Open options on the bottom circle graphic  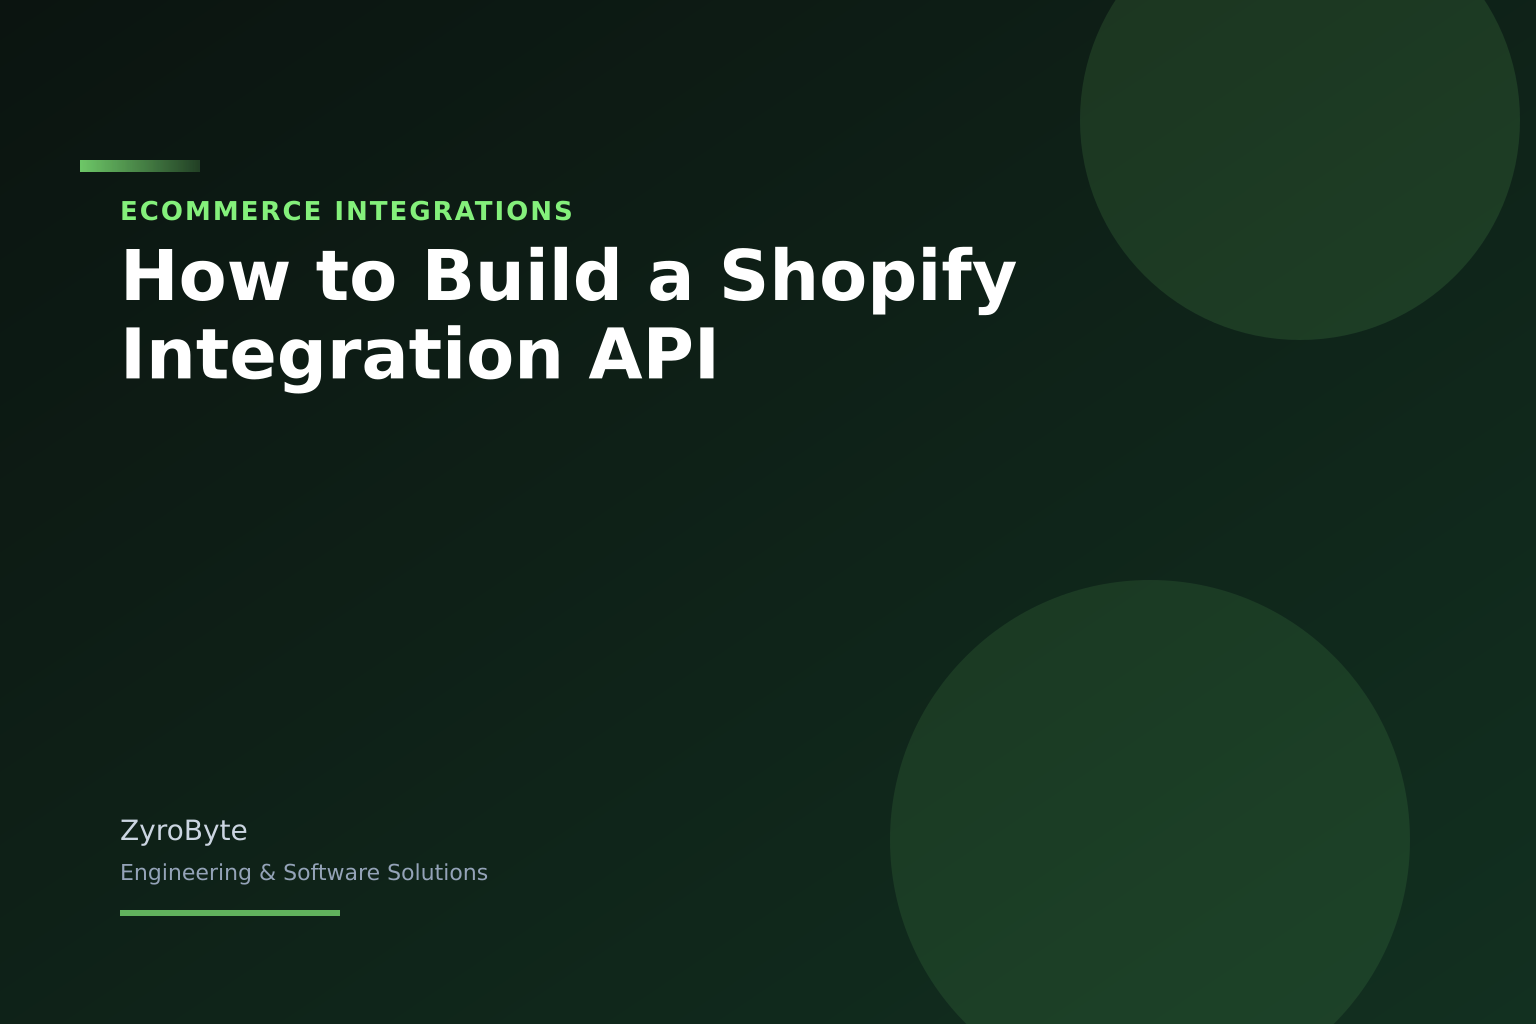point(1150,840)
